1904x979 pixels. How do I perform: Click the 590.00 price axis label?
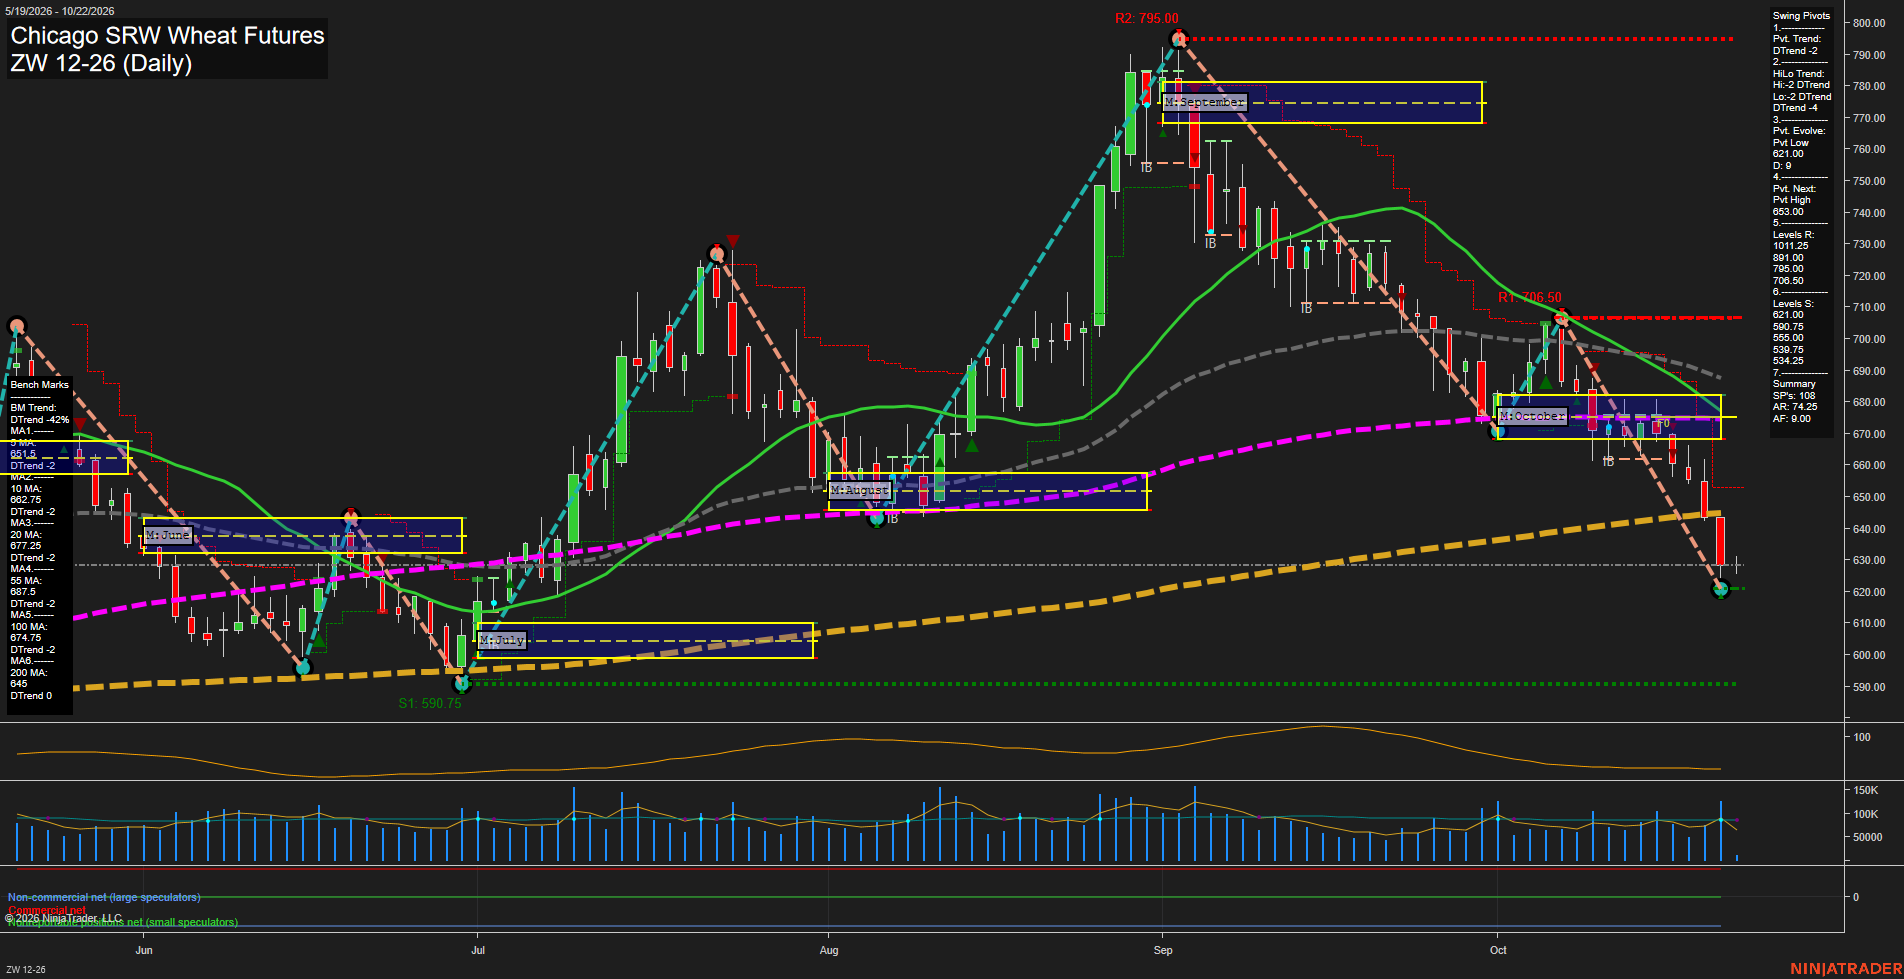(x=1869, y=687)
